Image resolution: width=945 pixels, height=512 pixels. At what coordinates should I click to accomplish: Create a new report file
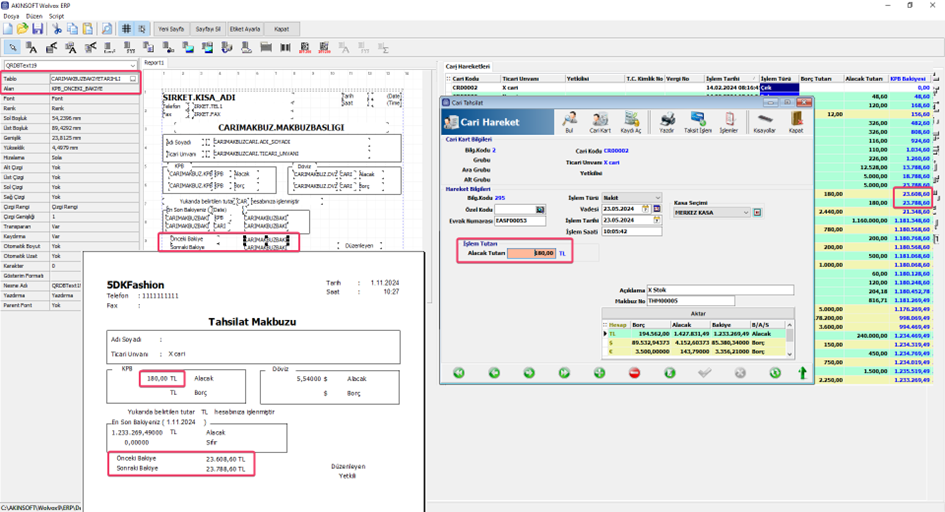(x=8, y=29)
